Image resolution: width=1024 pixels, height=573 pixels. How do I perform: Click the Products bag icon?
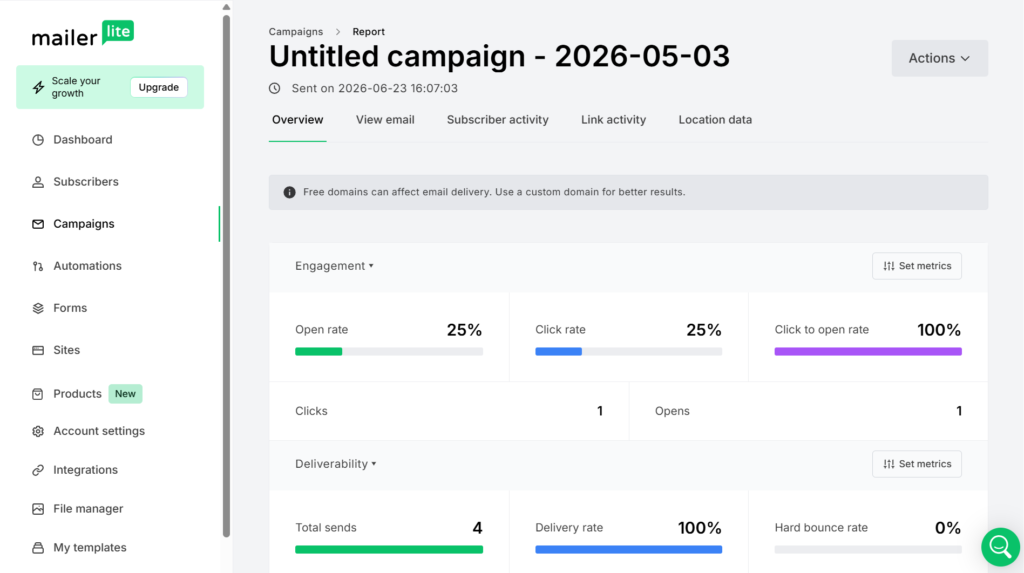pyautogui.click(x=38, y=394)
